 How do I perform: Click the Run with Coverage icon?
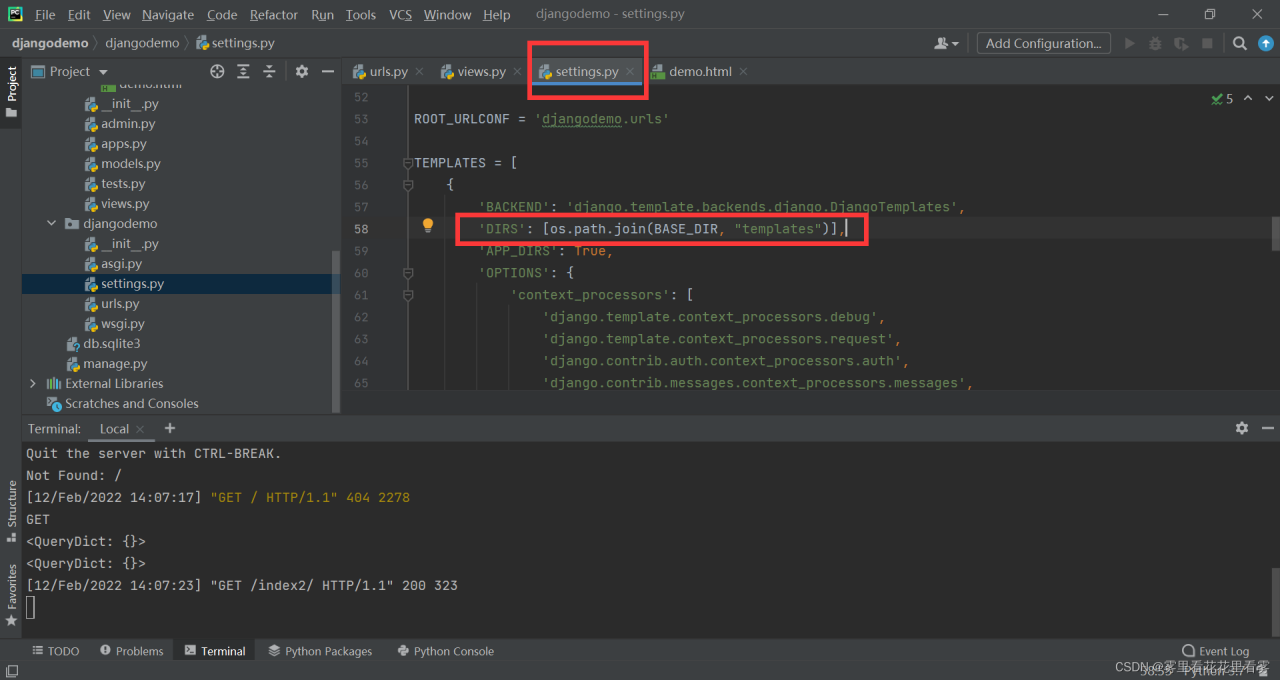click(1181, 43)
